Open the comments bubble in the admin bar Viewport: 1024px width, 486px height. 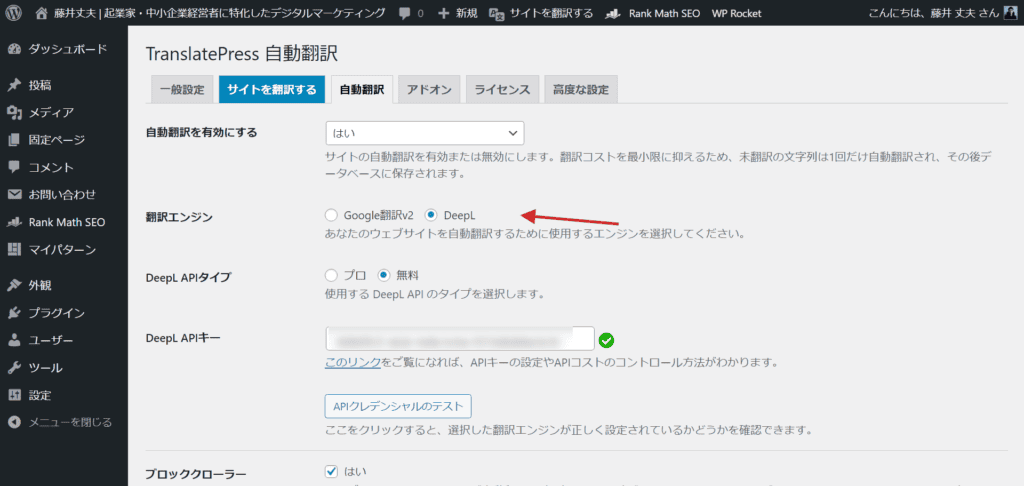point(404,13)
